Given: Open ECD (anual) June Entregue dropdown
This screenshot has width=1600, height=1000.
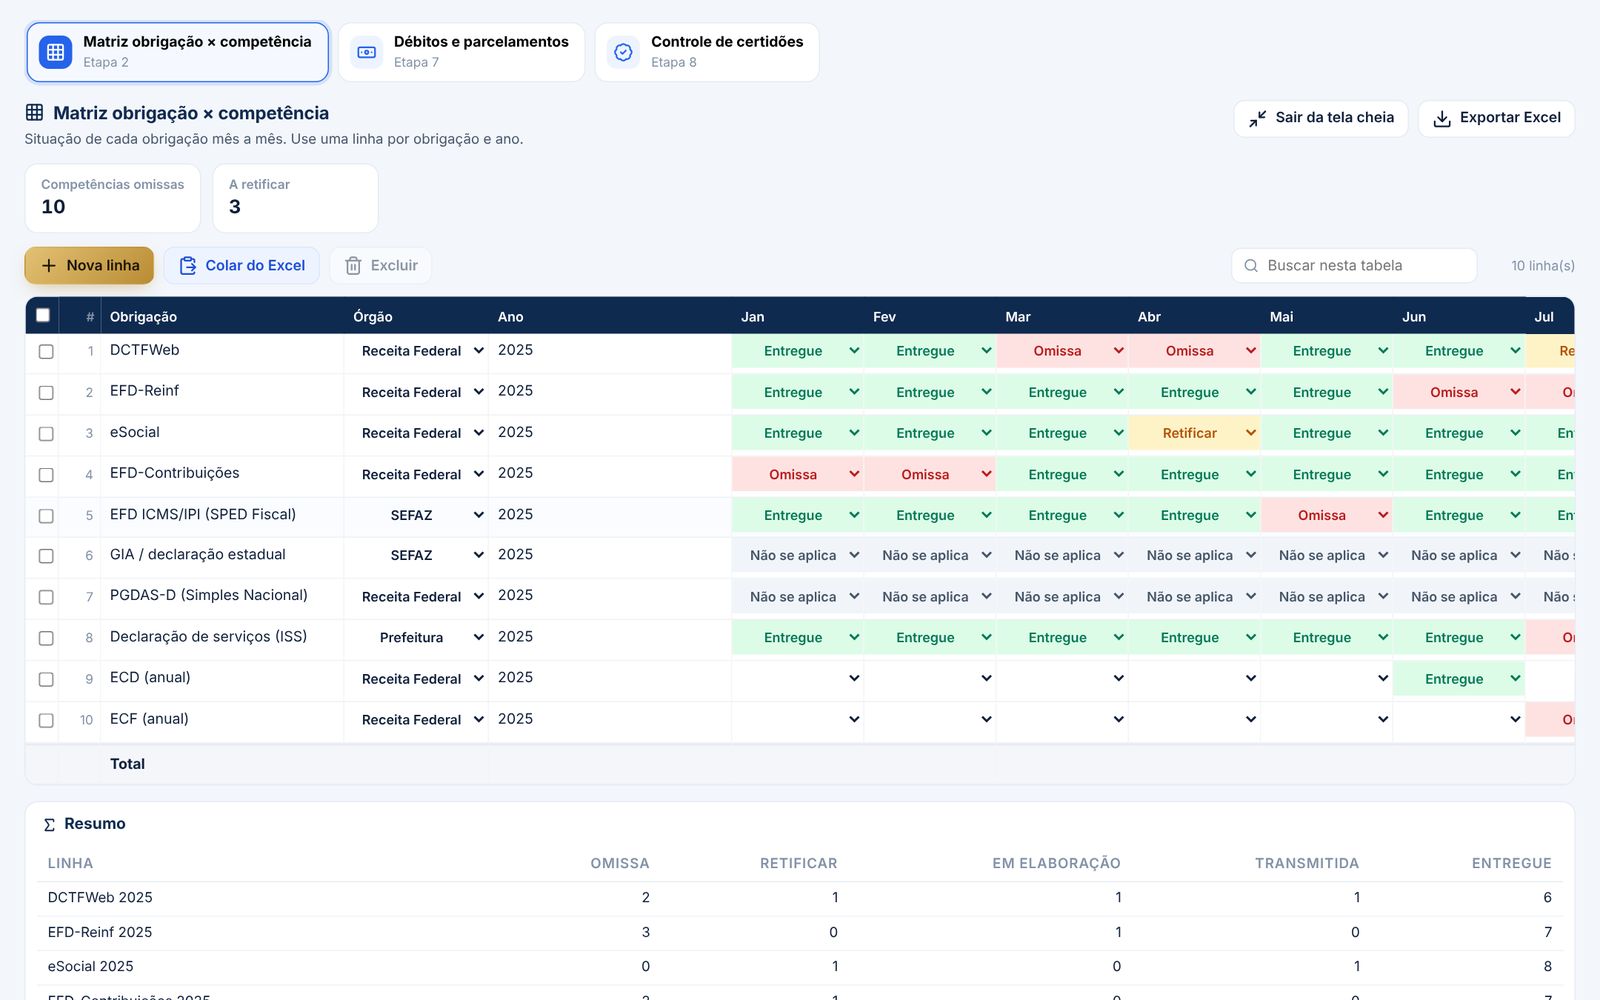Looking at the screenshot, I should click(1458, 678).
